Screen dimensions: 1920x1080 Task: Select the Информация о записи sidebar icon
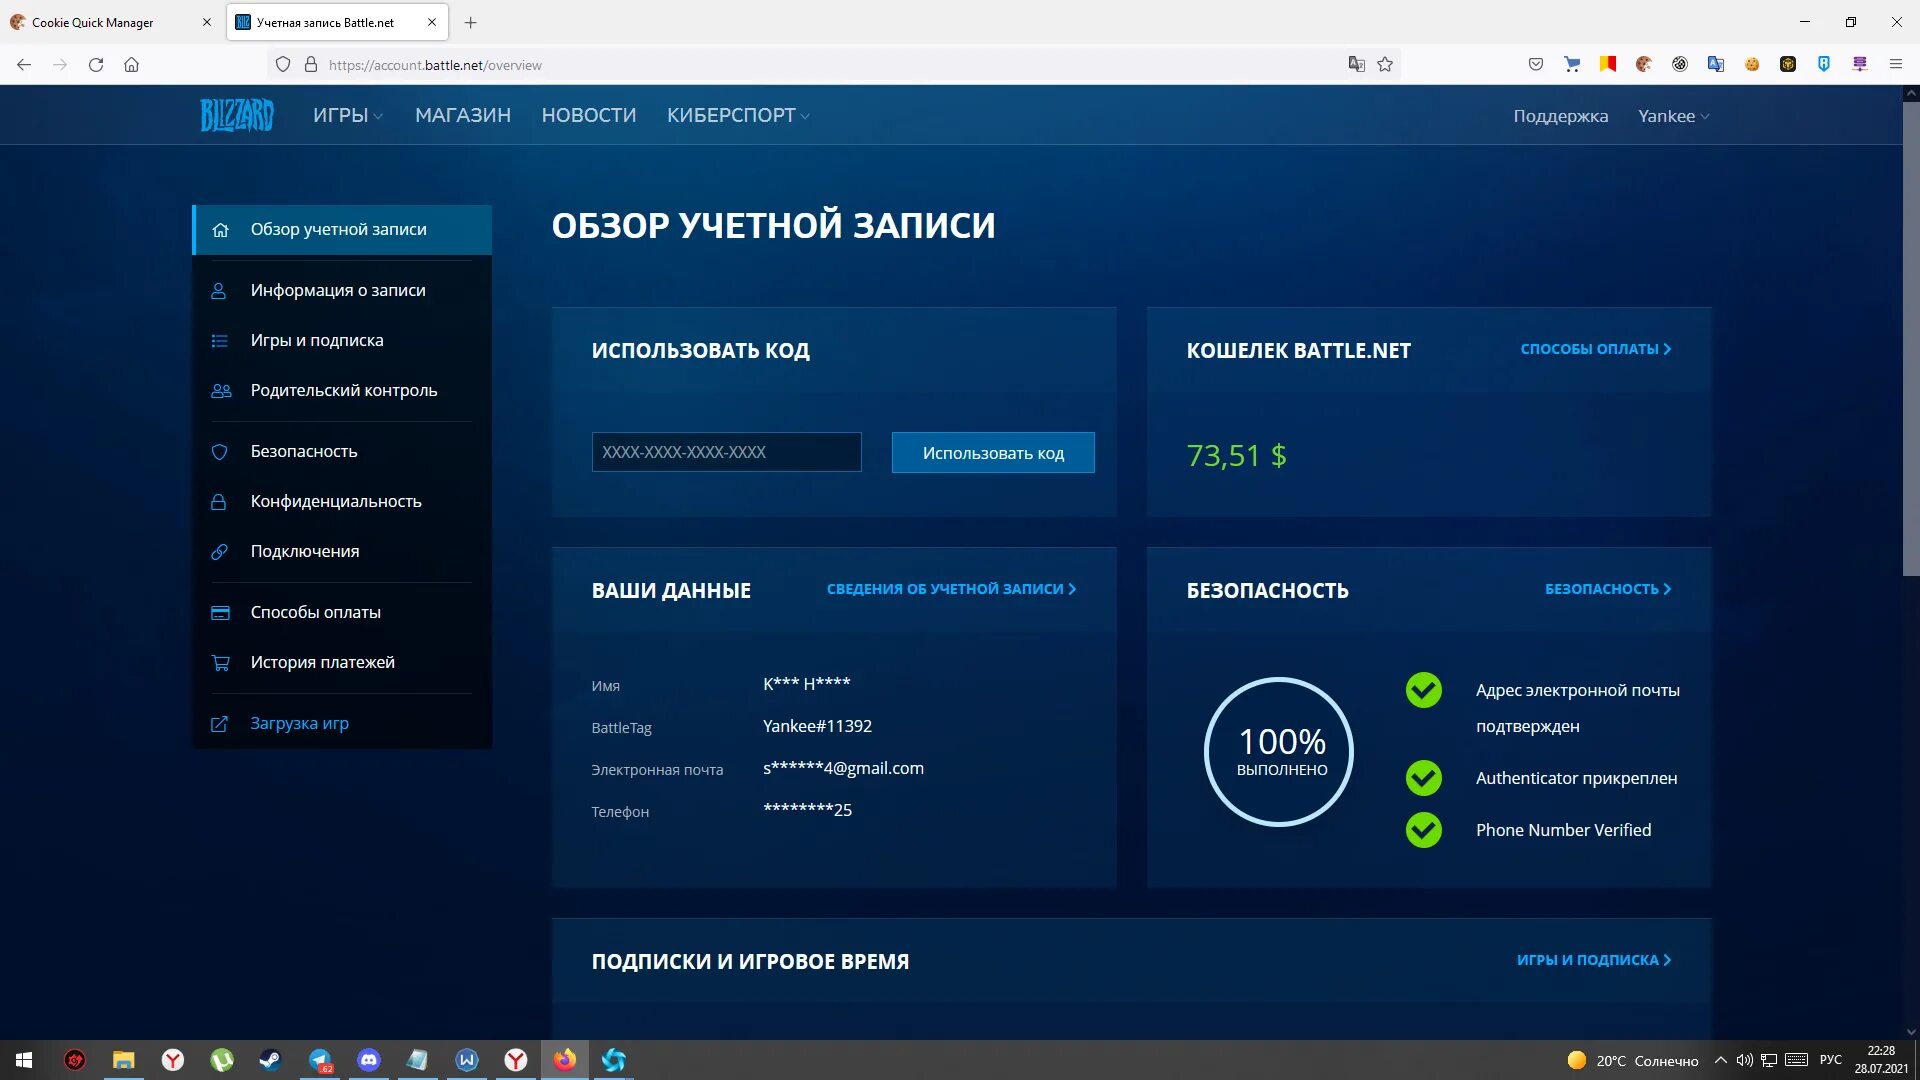(220, 290)
